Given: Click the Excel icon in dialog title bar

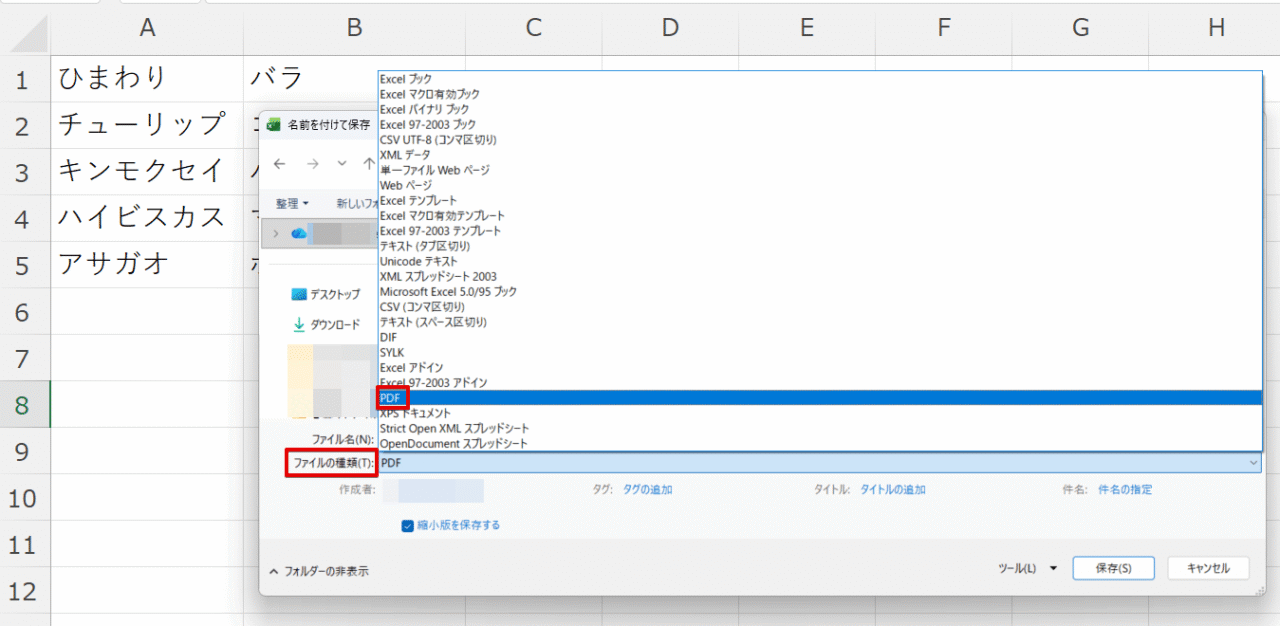Looking at the screenshot, I should (x=273, y=125).
